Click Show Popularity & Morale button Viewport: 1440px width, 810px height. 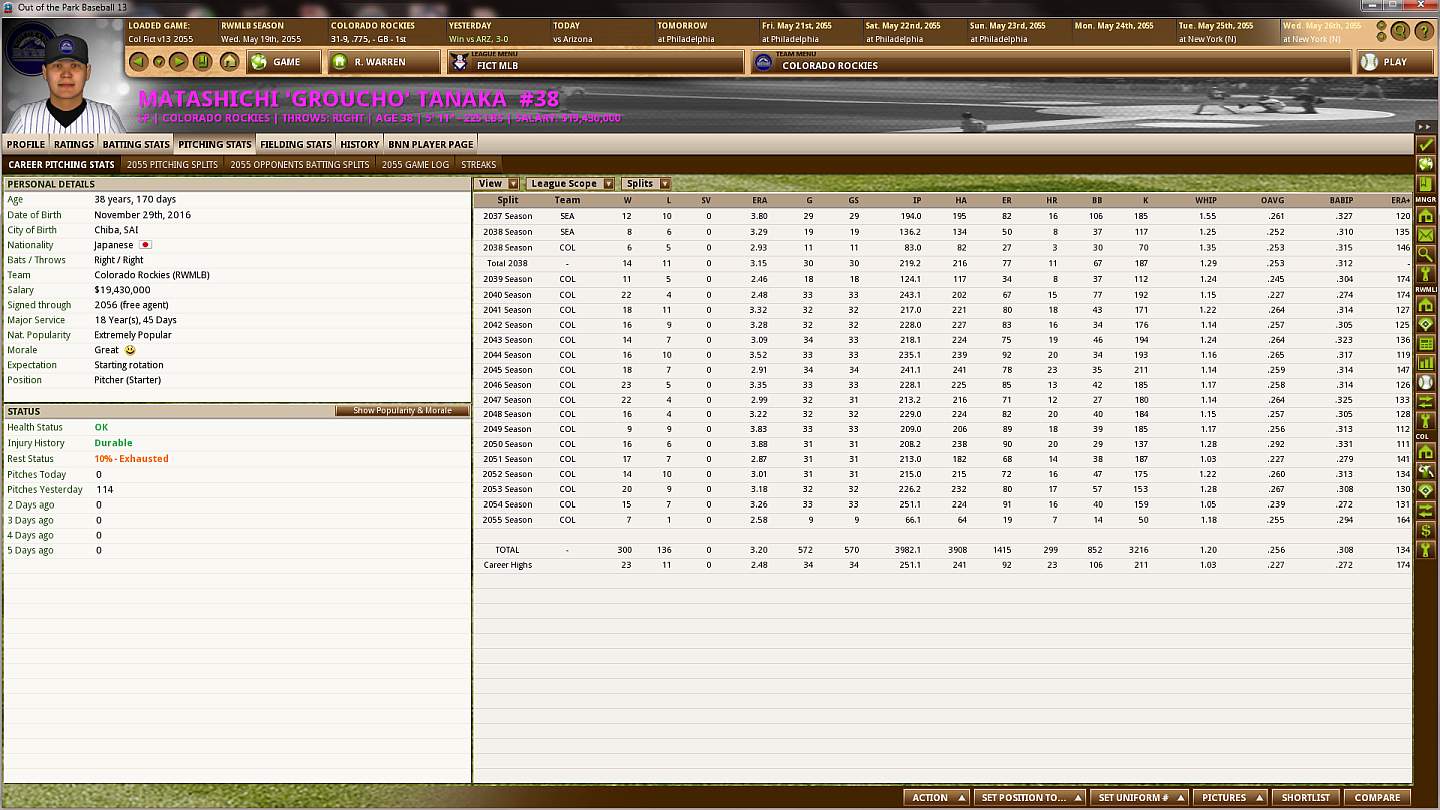point(402,411)
